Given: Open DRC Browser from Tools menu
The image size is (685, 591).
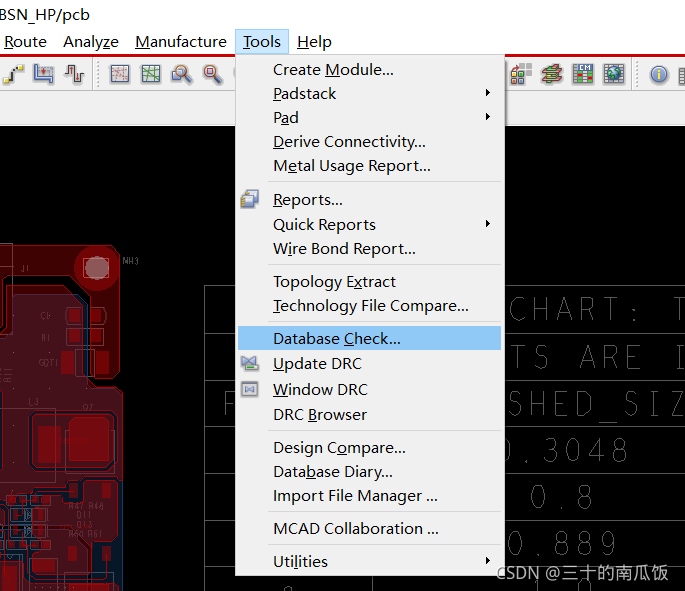Looking at the screenshot, I should point(370,415).
